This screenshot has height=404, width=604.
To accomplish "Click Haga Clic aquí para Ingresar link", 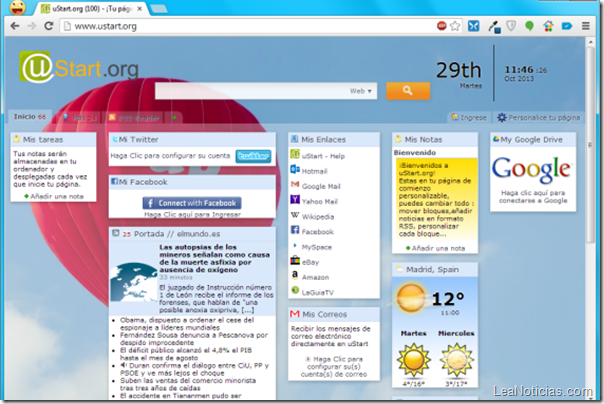I will tap(192, 215).
